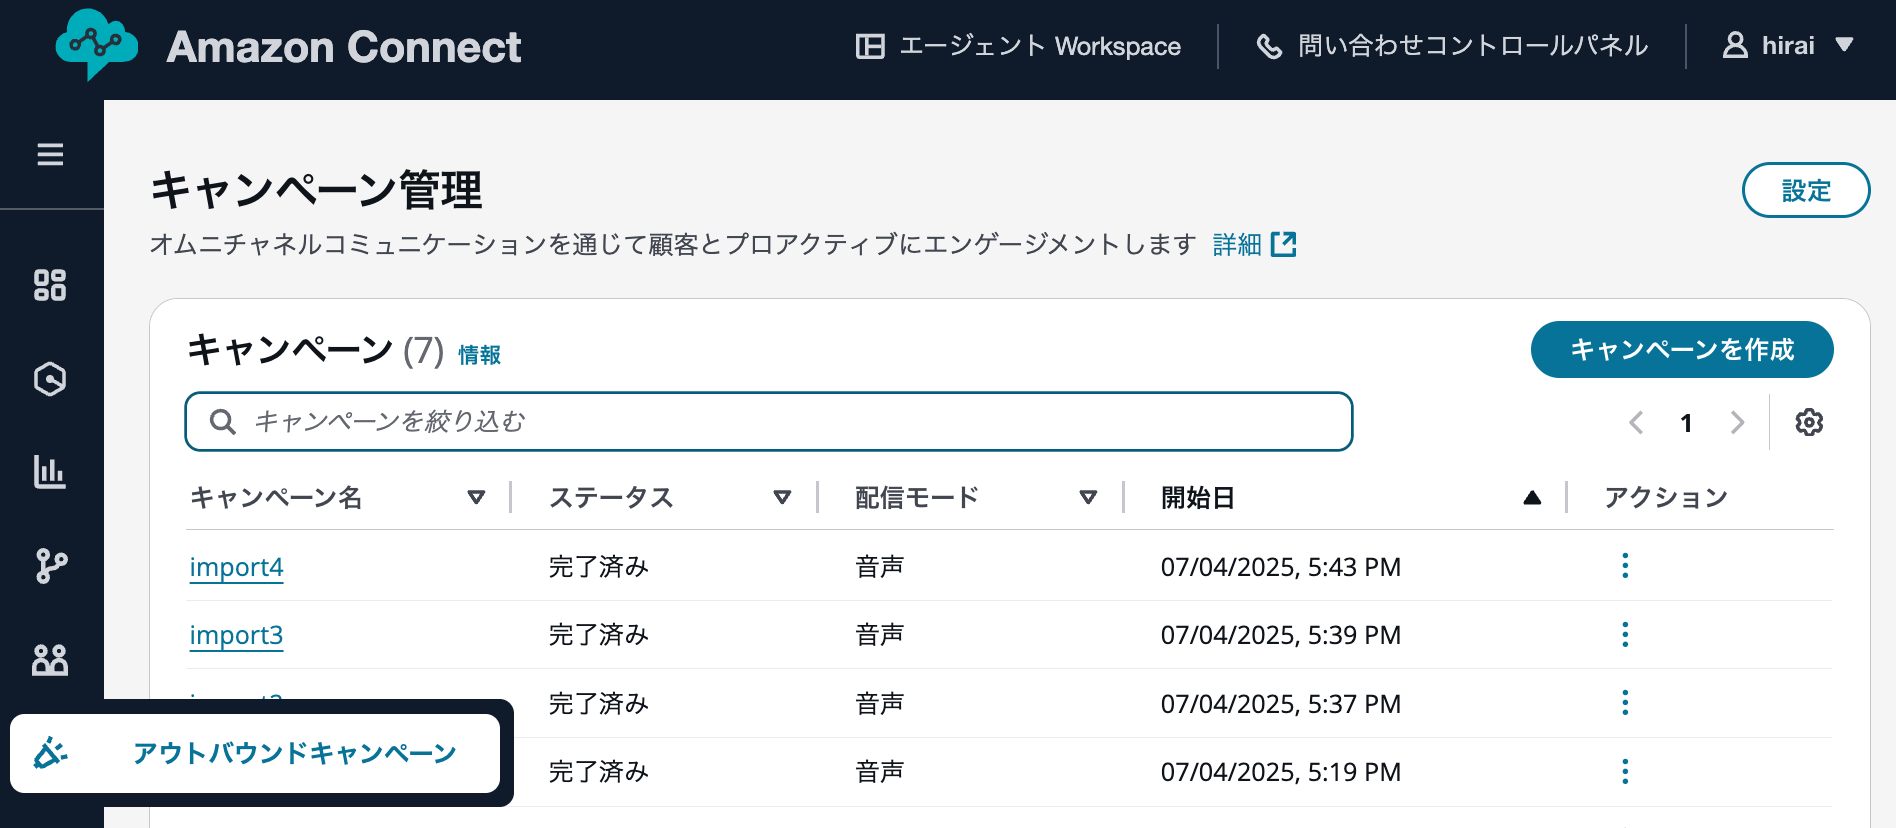Click the search magnifier icon
The width and height of the screenshot is (1896, 828).
point(223,422)
